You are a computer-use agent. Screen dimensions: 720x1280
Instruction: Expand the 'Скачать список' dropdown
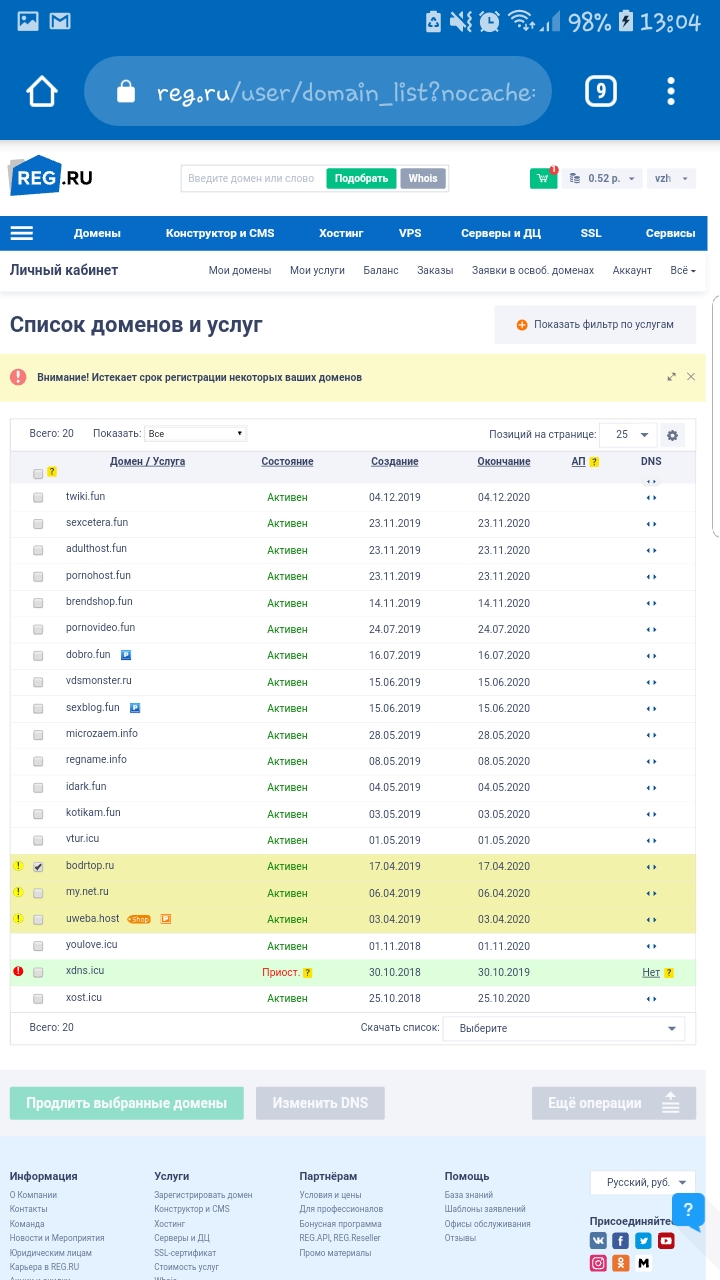click(x=564, y=1028)
